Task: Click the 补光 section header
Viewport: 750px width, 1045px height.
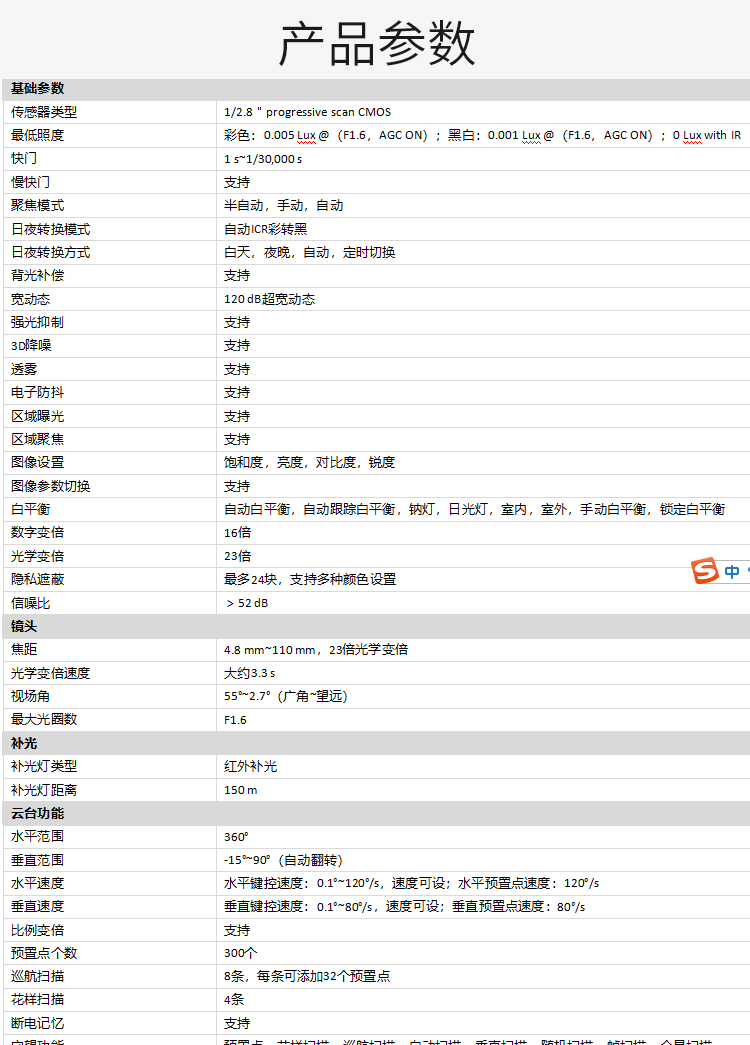Action: 24,743
